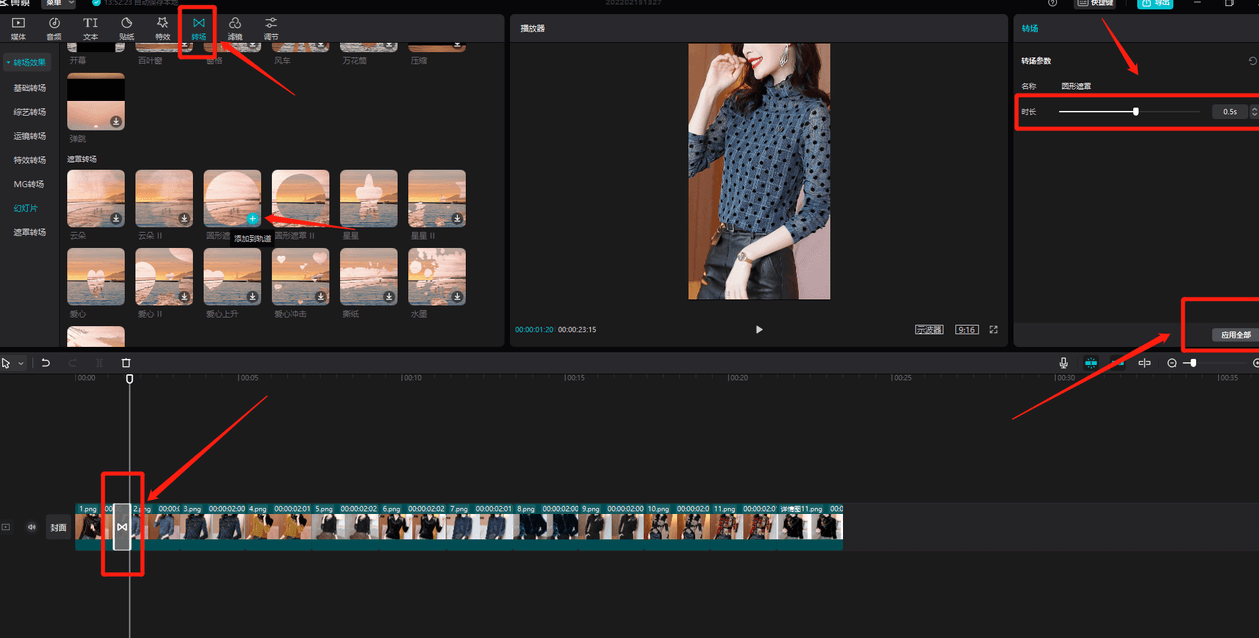Click the 时长 duration slider handle
The image size is (1259, 638).
[x=1136, y=111]
